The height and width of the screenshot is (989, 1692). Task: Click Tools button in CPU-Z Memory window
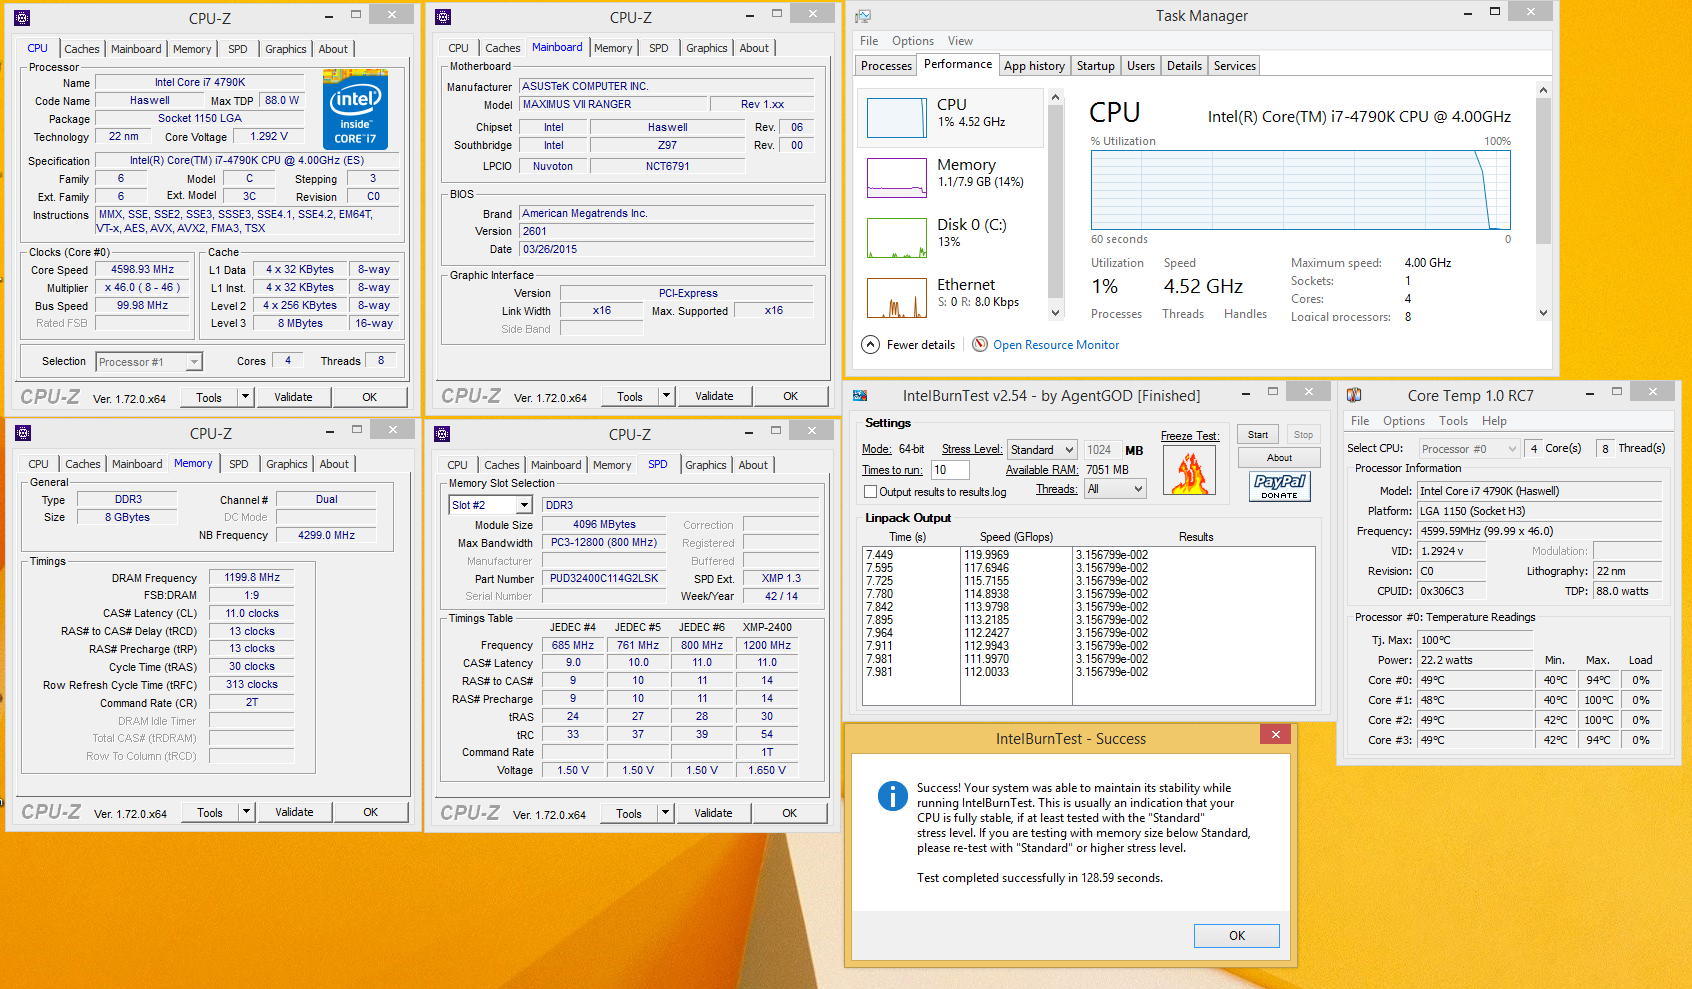click(210, 812)
